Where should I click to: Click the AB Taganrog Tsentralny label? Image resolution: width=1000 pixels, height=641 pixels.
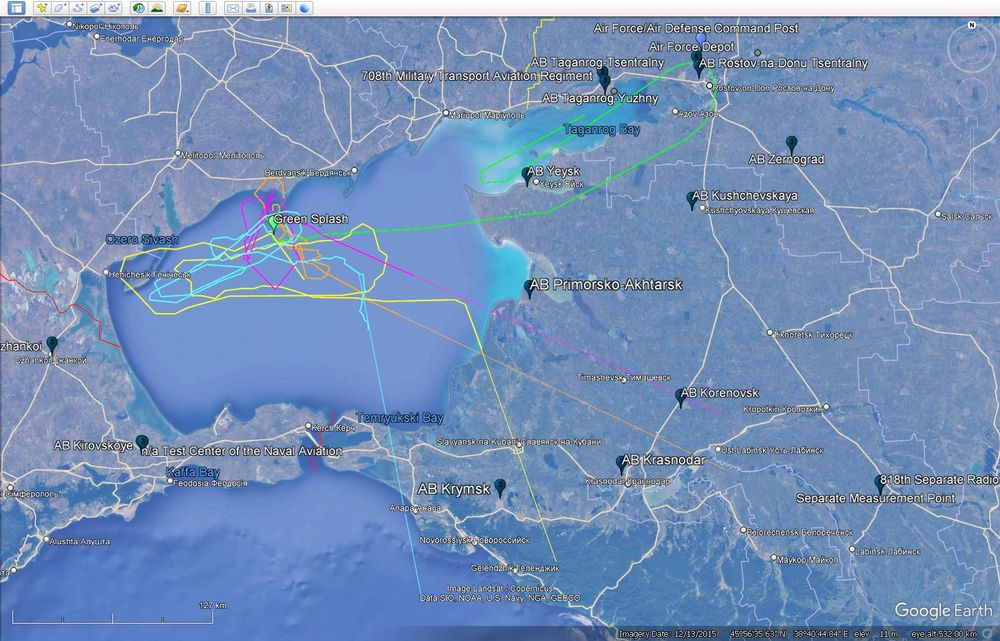pos(598,63)
